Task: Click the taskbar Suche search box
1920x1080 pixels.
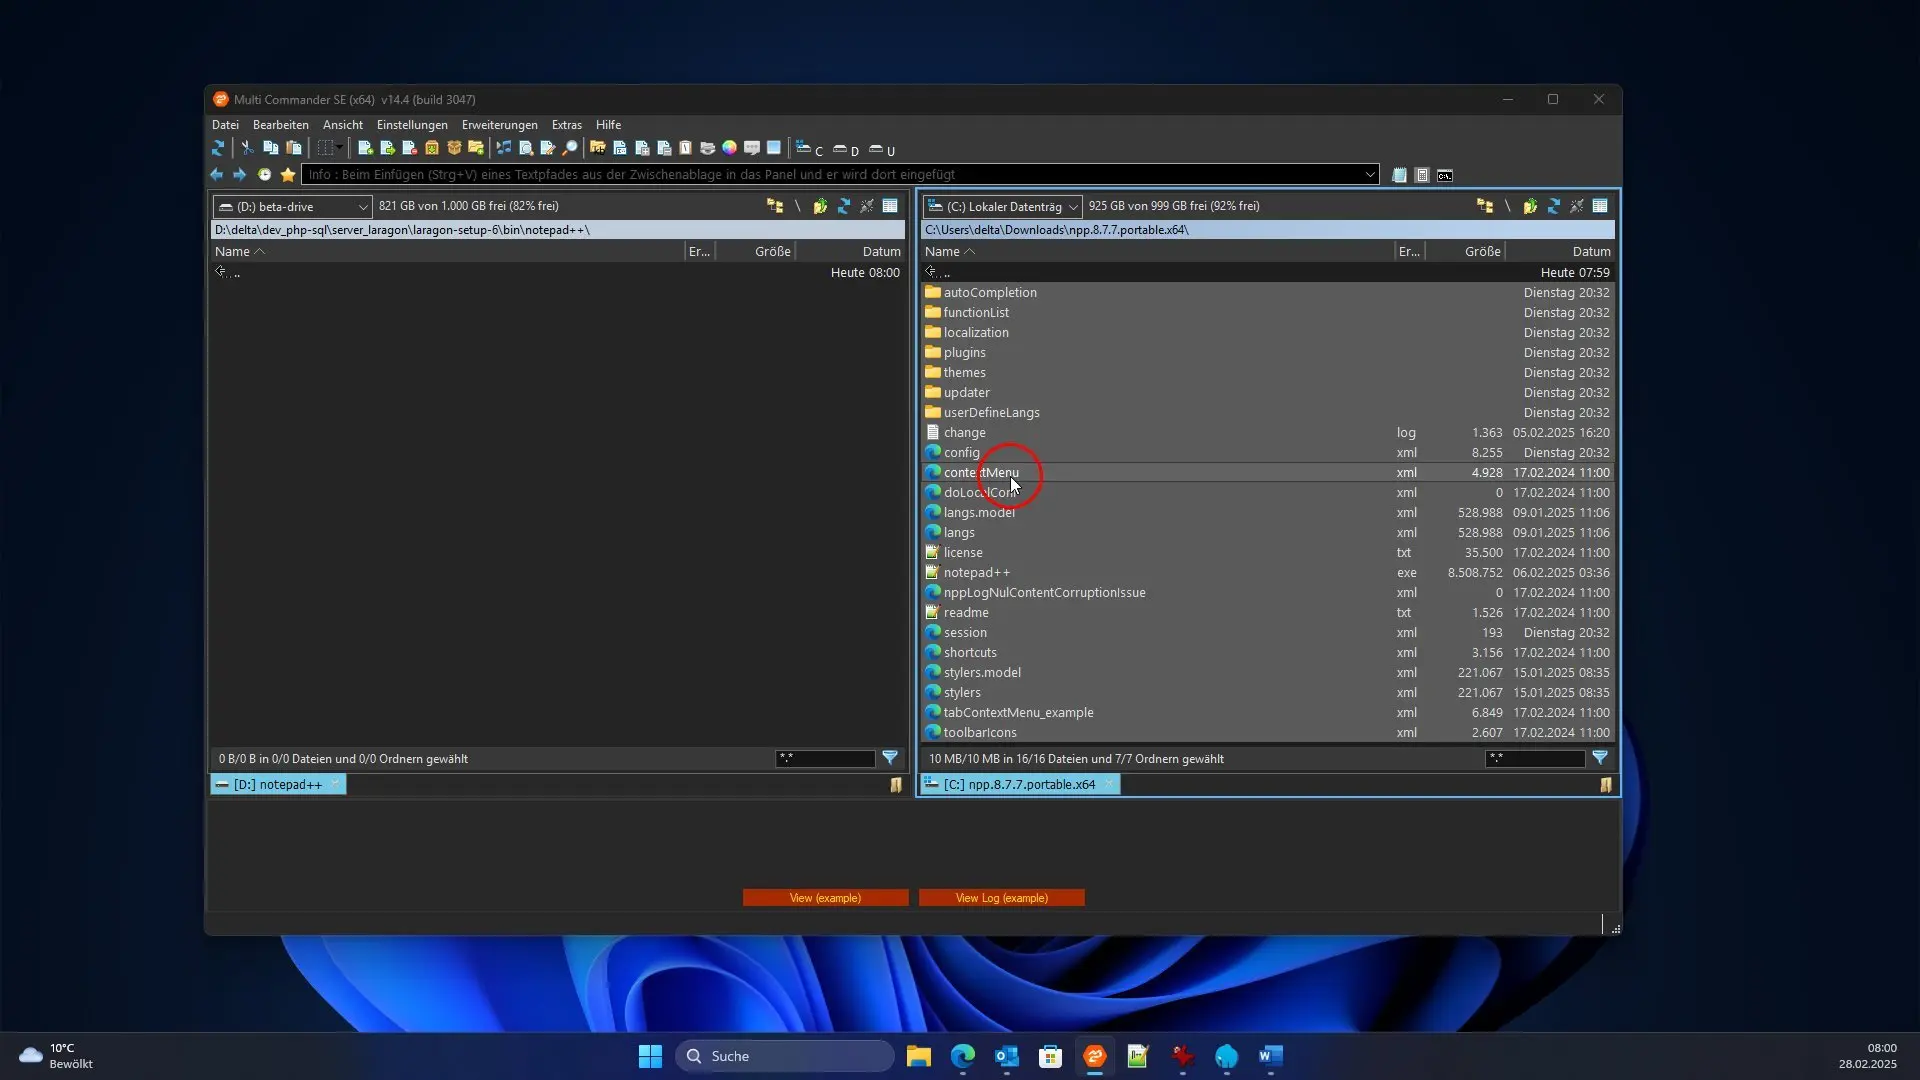Action: [x=785, y=1056]
